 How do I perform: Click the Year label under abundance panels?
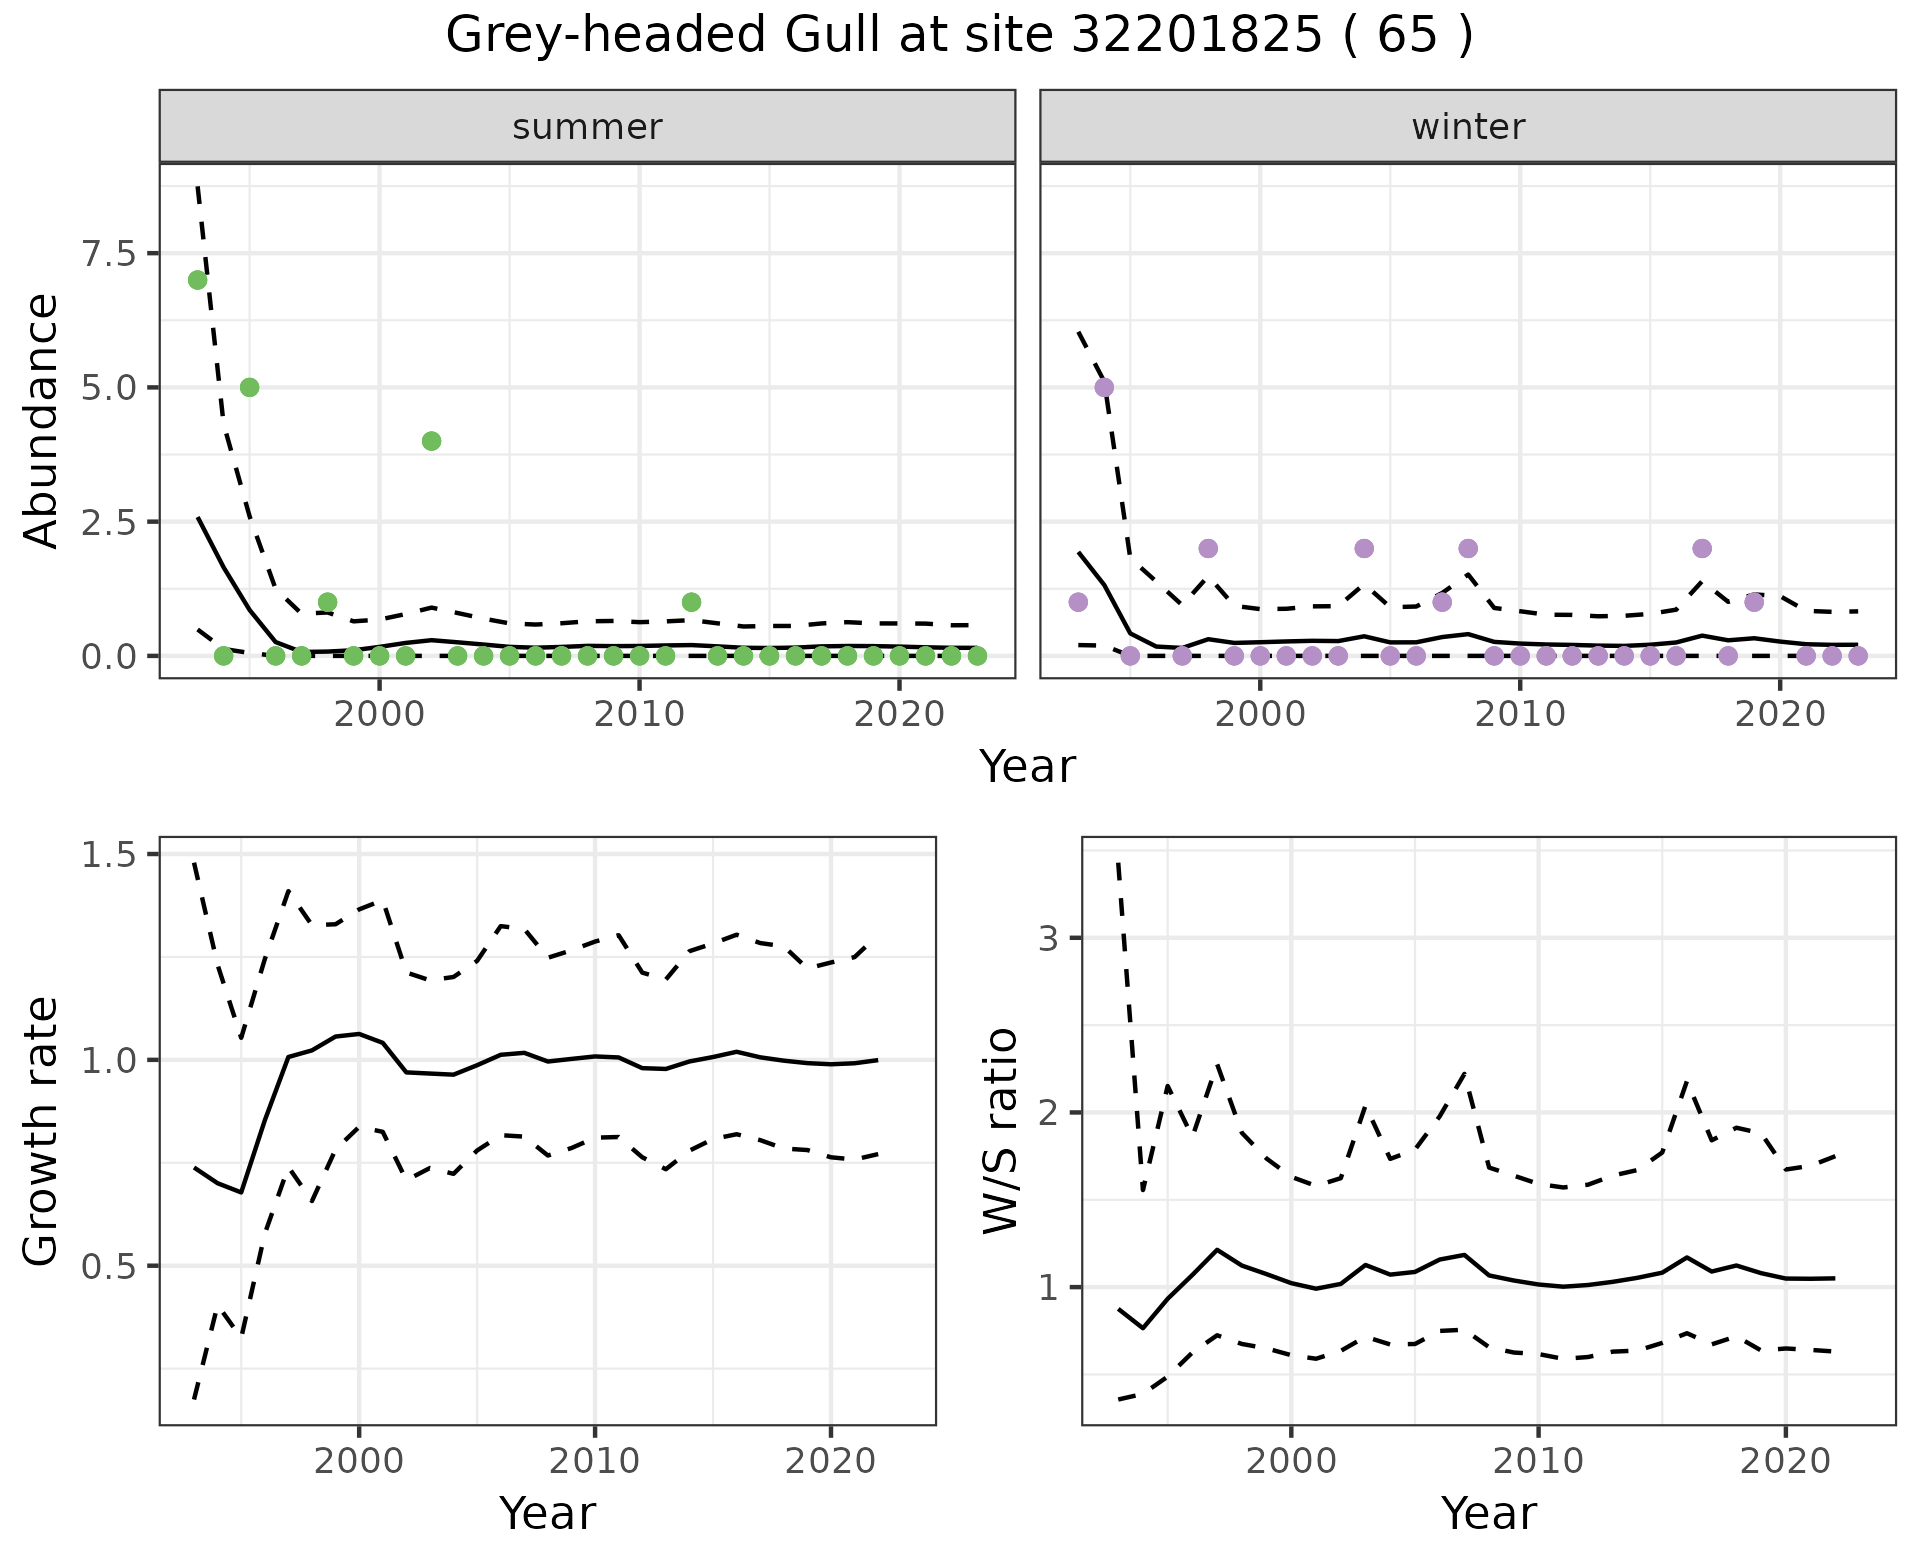point(1027,767)
